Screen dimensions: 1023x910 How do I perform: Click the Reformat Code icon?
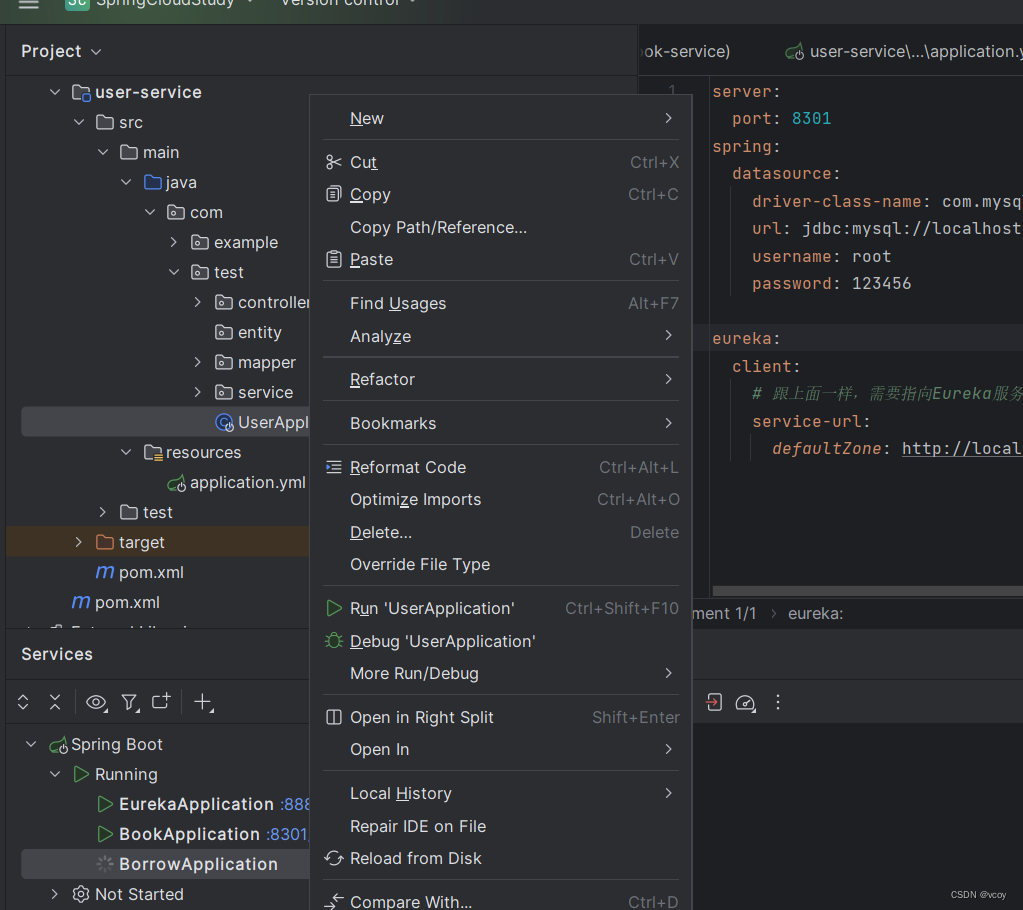[333, 467]
